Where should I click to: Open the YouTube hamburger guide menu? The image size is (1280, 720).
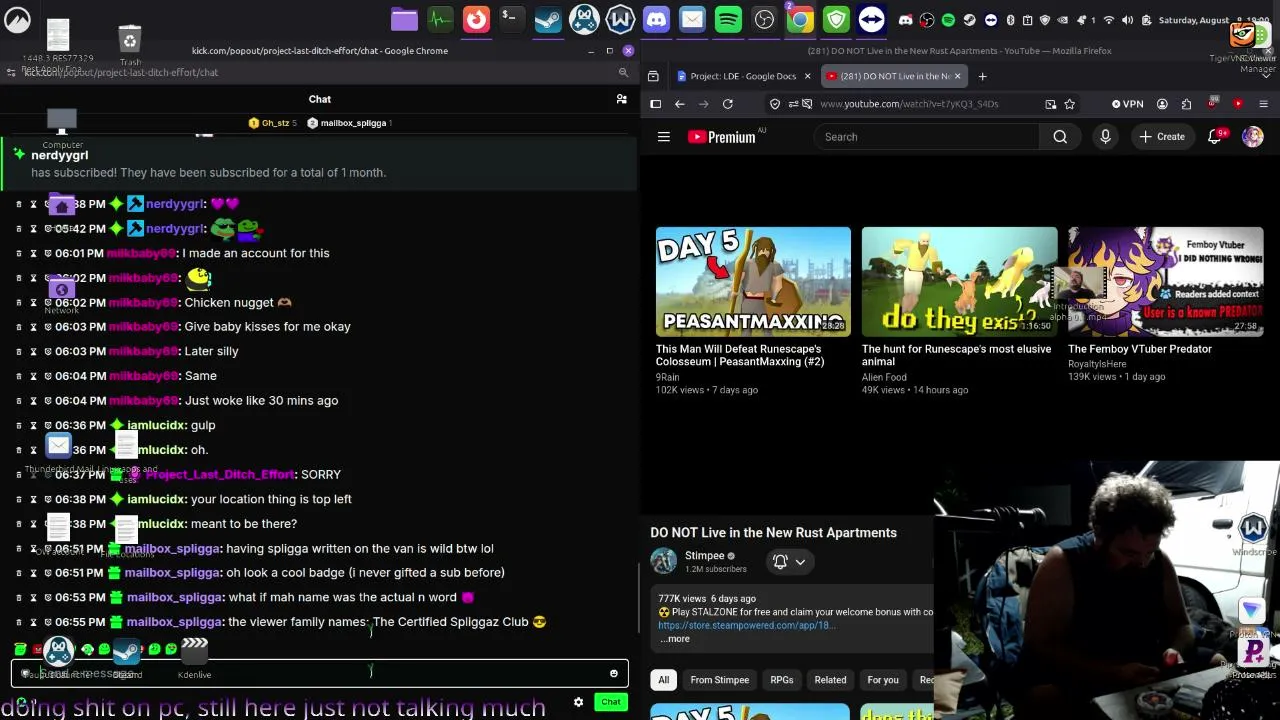pyautogui.click(x=664, y=137)
